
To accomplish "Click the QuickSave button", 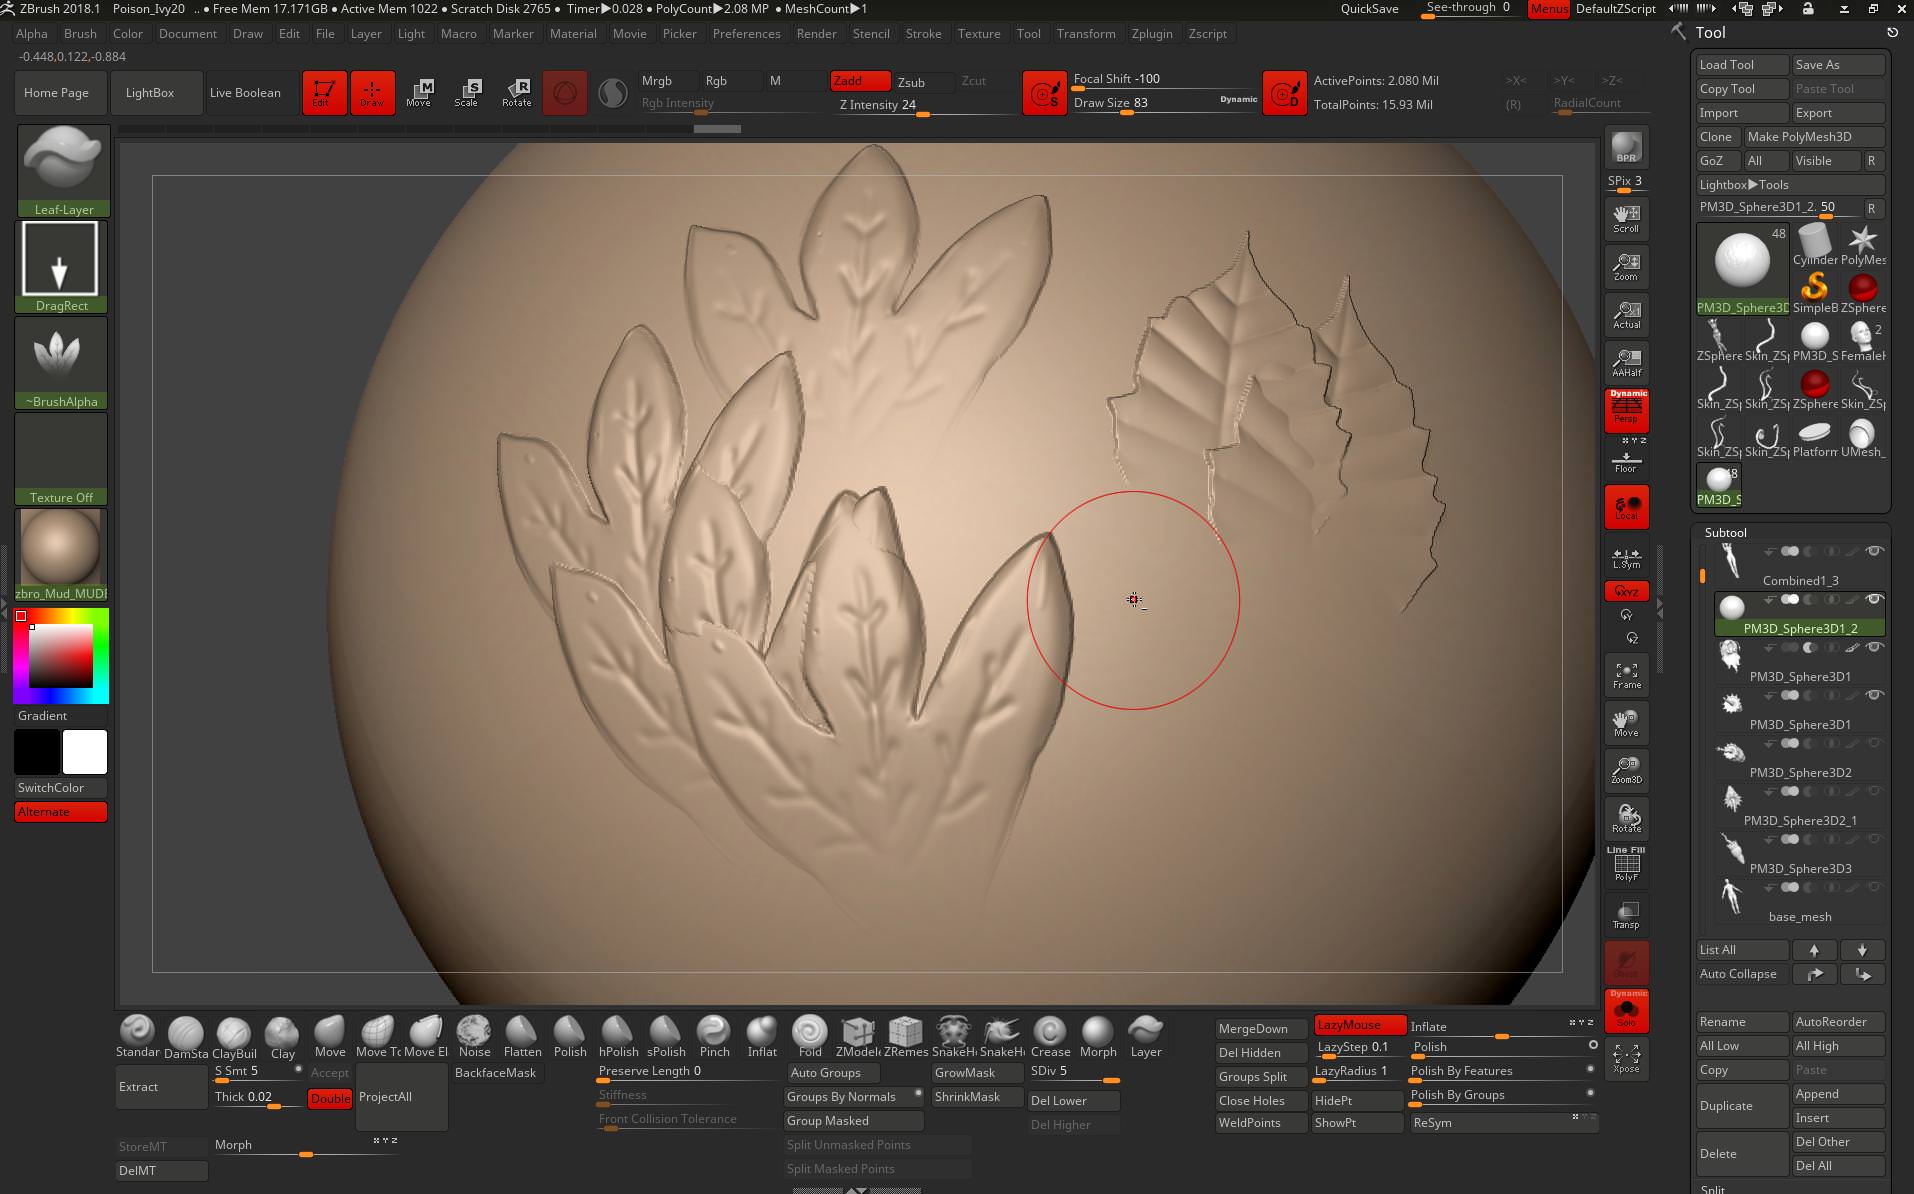I will (1369, 8).
